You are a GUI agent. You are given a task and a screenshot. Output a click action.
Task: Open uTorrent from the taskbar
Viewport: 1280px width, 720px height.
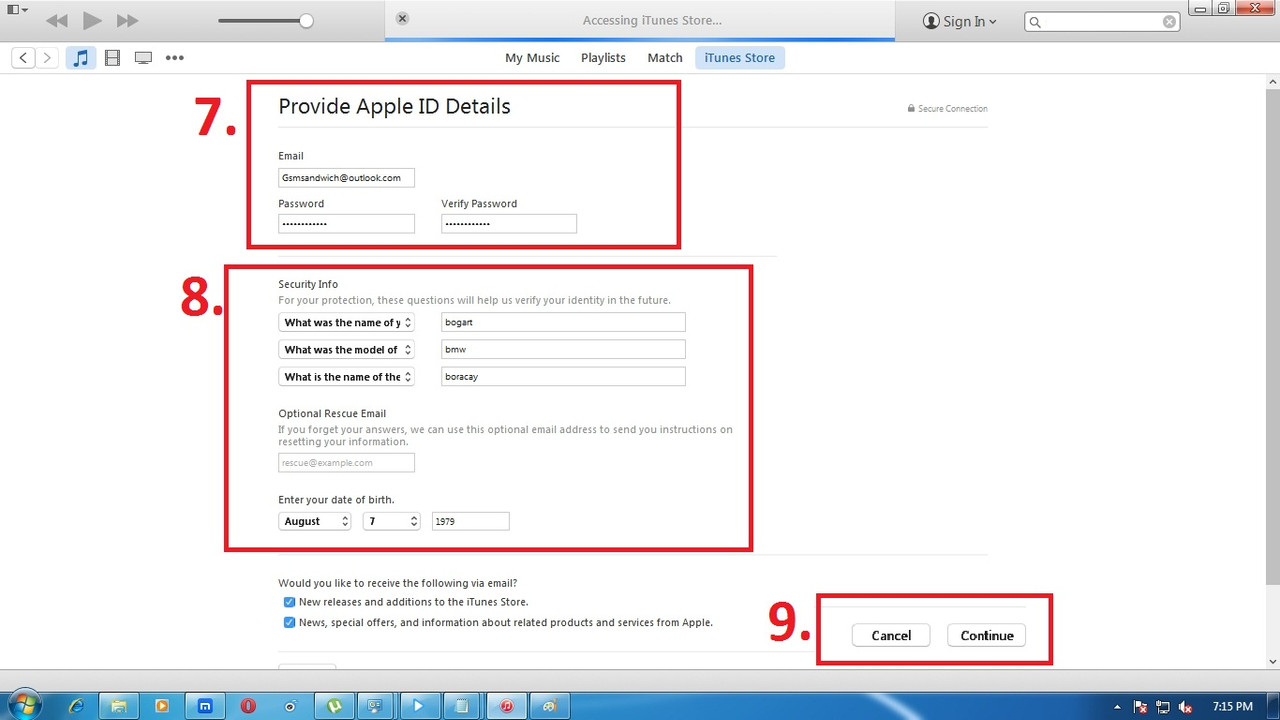334,705
